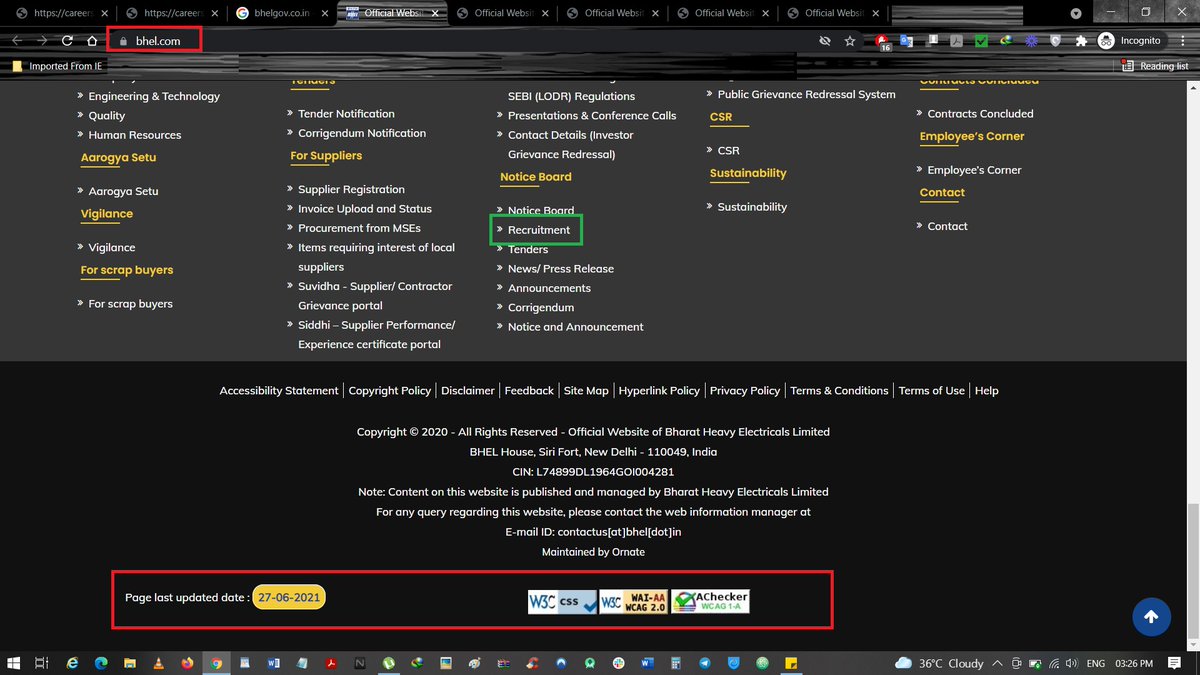Open the Telegram taskbar icon

click(x=705, y=663)
